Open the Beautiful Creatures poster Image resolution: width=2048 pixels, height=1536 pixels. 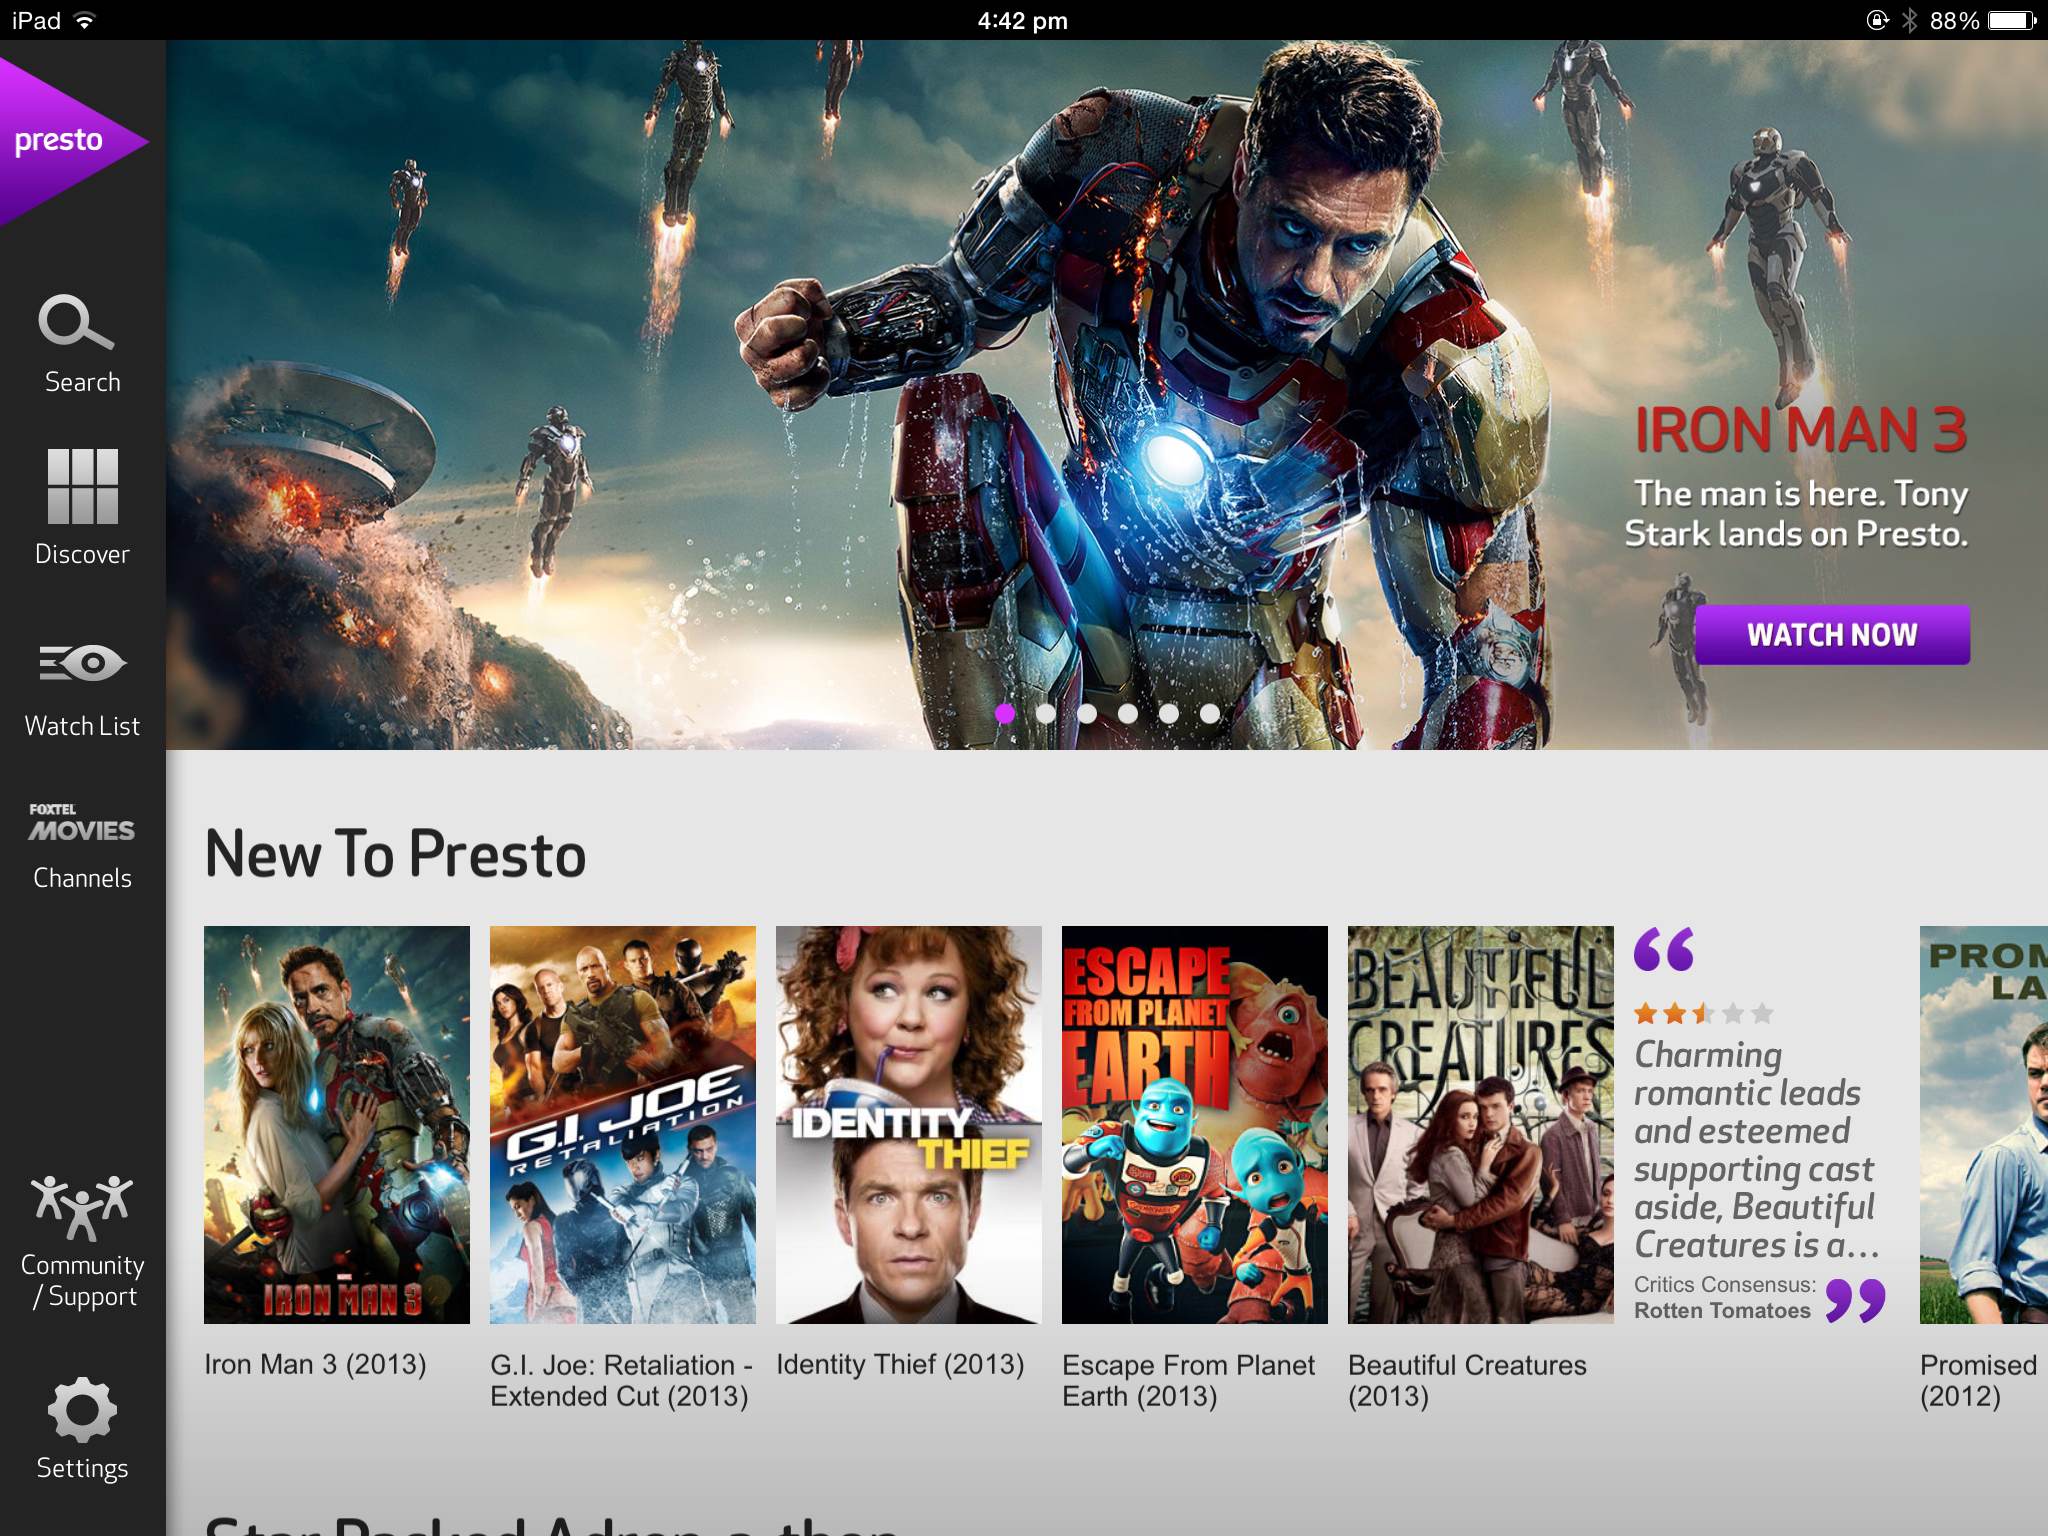coord(1481,1125)
